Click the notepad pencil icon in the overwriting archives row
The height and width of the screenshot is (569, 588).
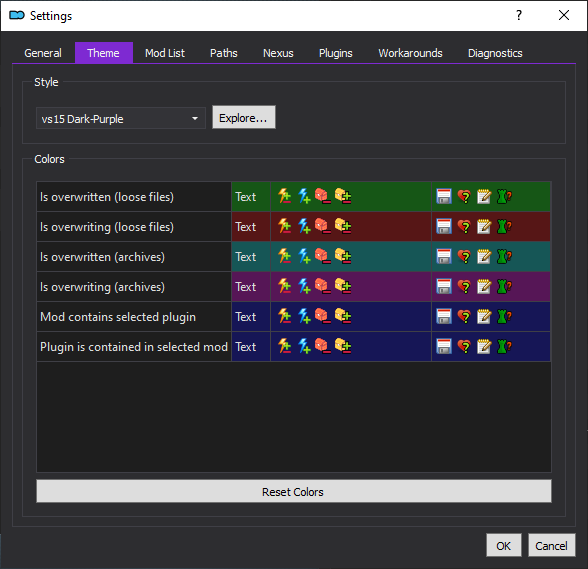[484, 286]
